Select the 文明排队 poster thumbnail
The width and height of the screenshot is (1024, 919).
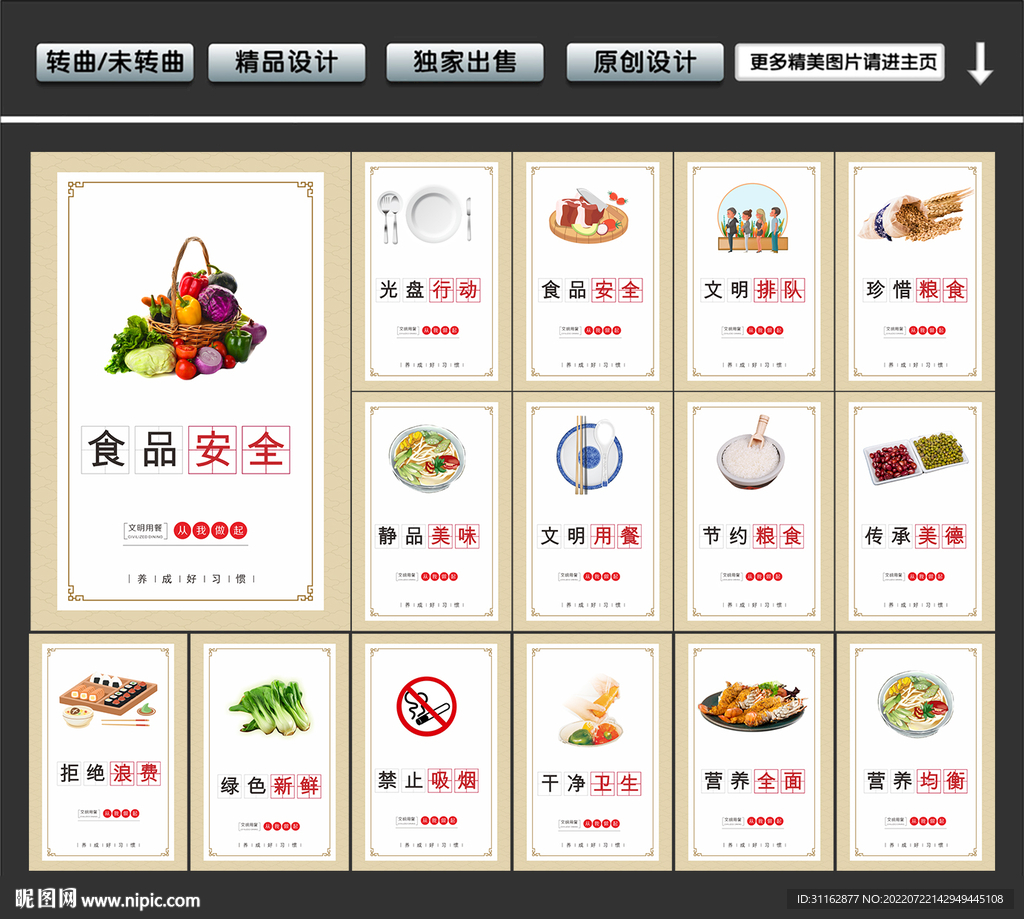754,272
